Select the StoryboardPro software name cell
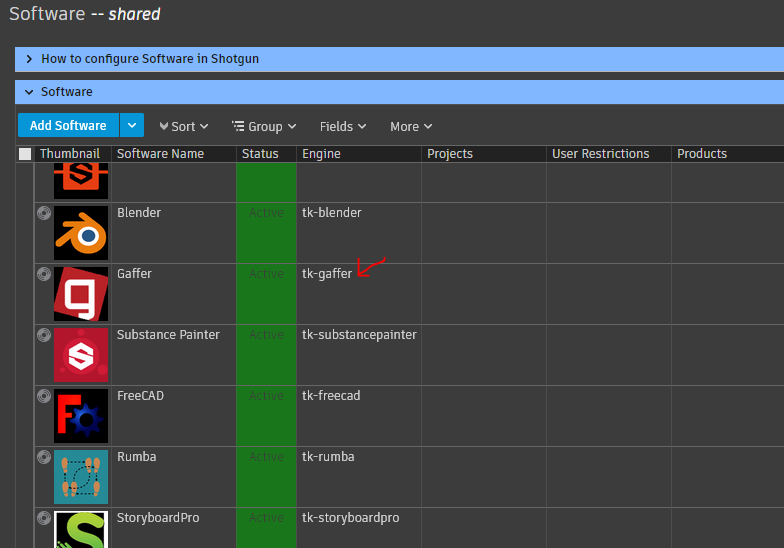784x548 pixels. pyautogui.click(x=174, y=528)
